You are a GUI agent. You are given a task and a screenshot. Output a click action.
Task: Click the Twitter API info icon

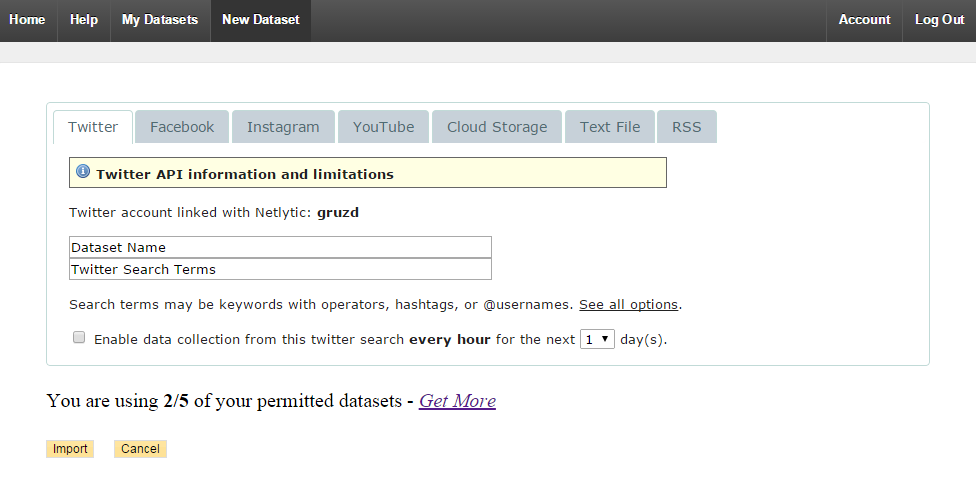point(83,171)
